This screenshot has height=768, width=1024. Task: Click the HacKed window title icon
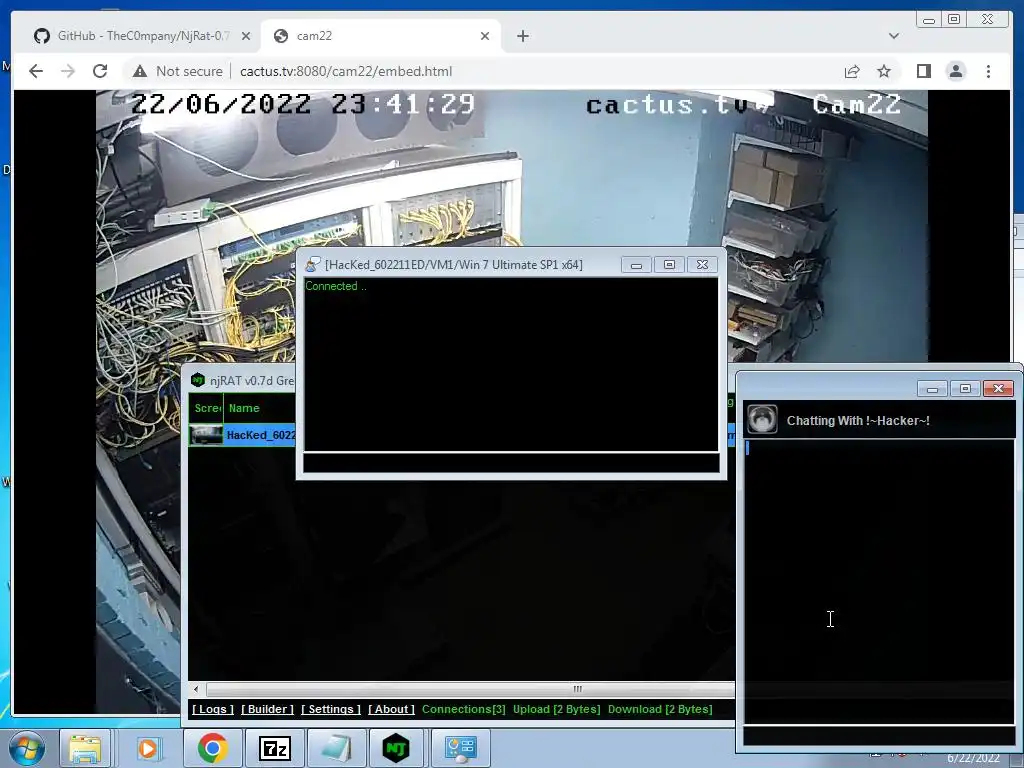click(313, 264)
